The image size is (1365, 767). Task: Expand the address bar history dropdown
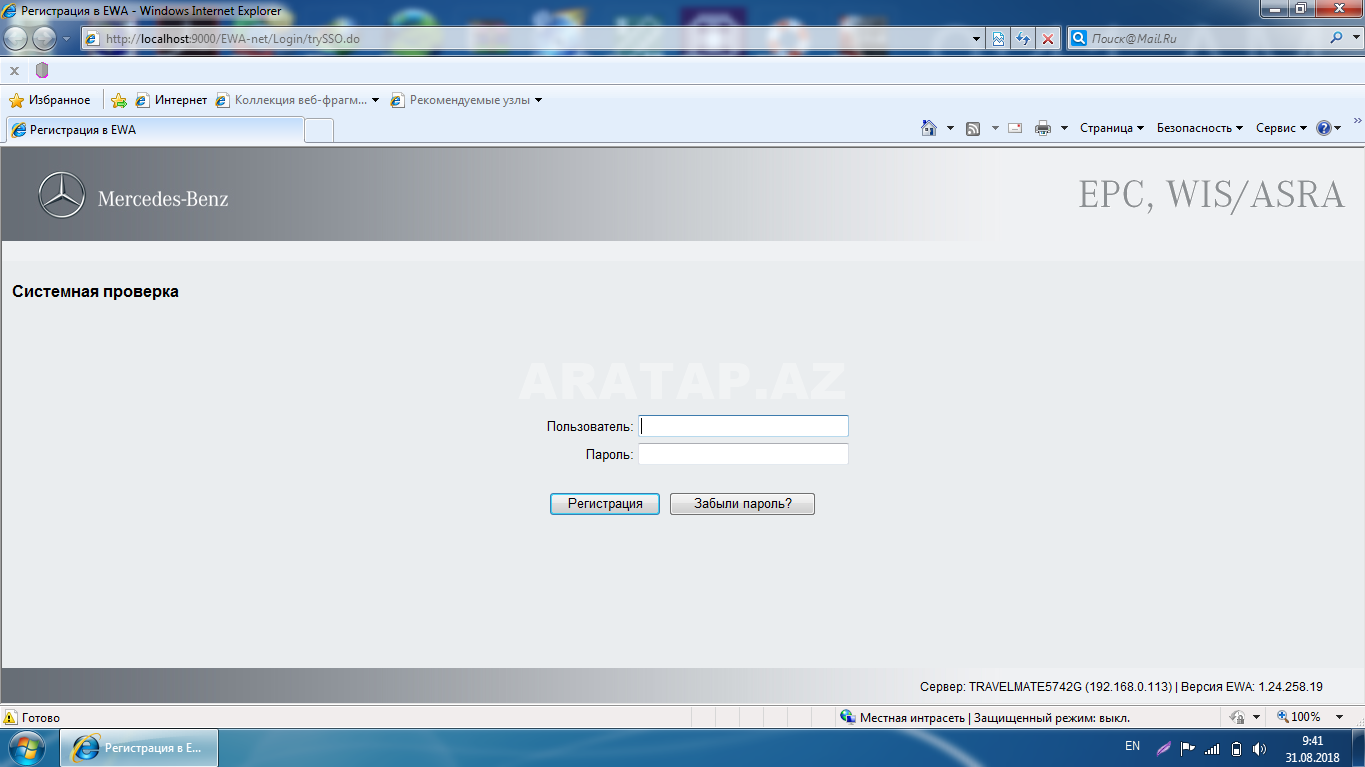[977, 39]
